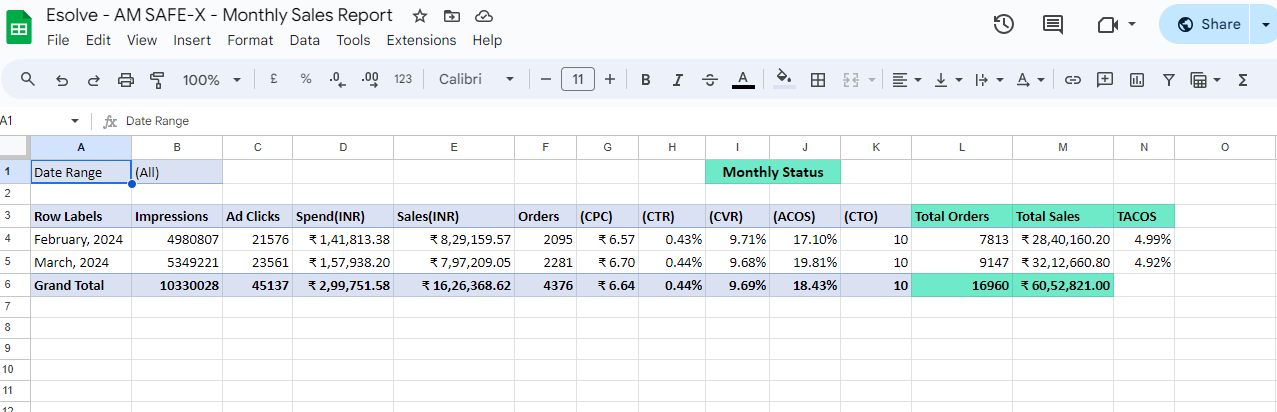Select the February, 2024 cell
This screenshot has width=1277, height=412.
(81, 239)
